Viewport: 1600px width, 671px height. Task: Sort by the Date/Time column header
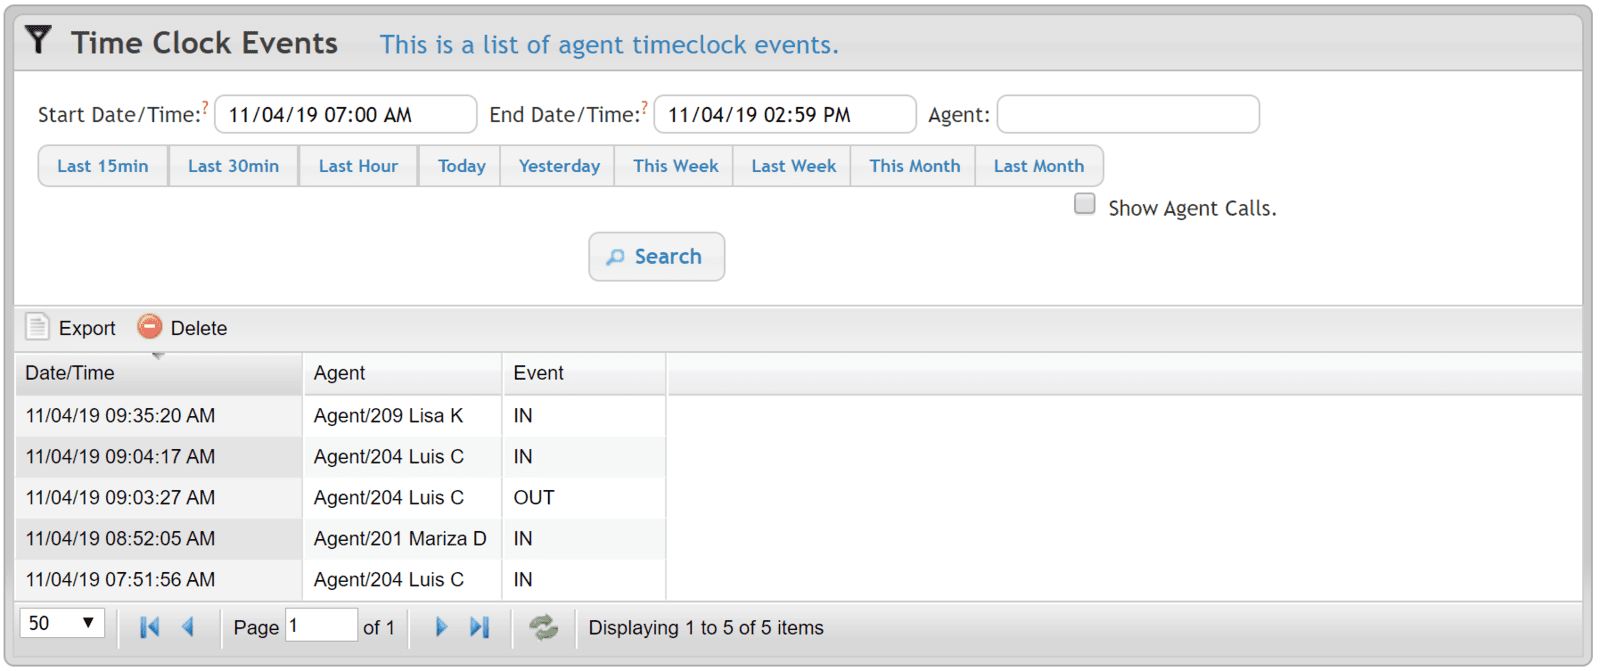(x=70, y=373)
